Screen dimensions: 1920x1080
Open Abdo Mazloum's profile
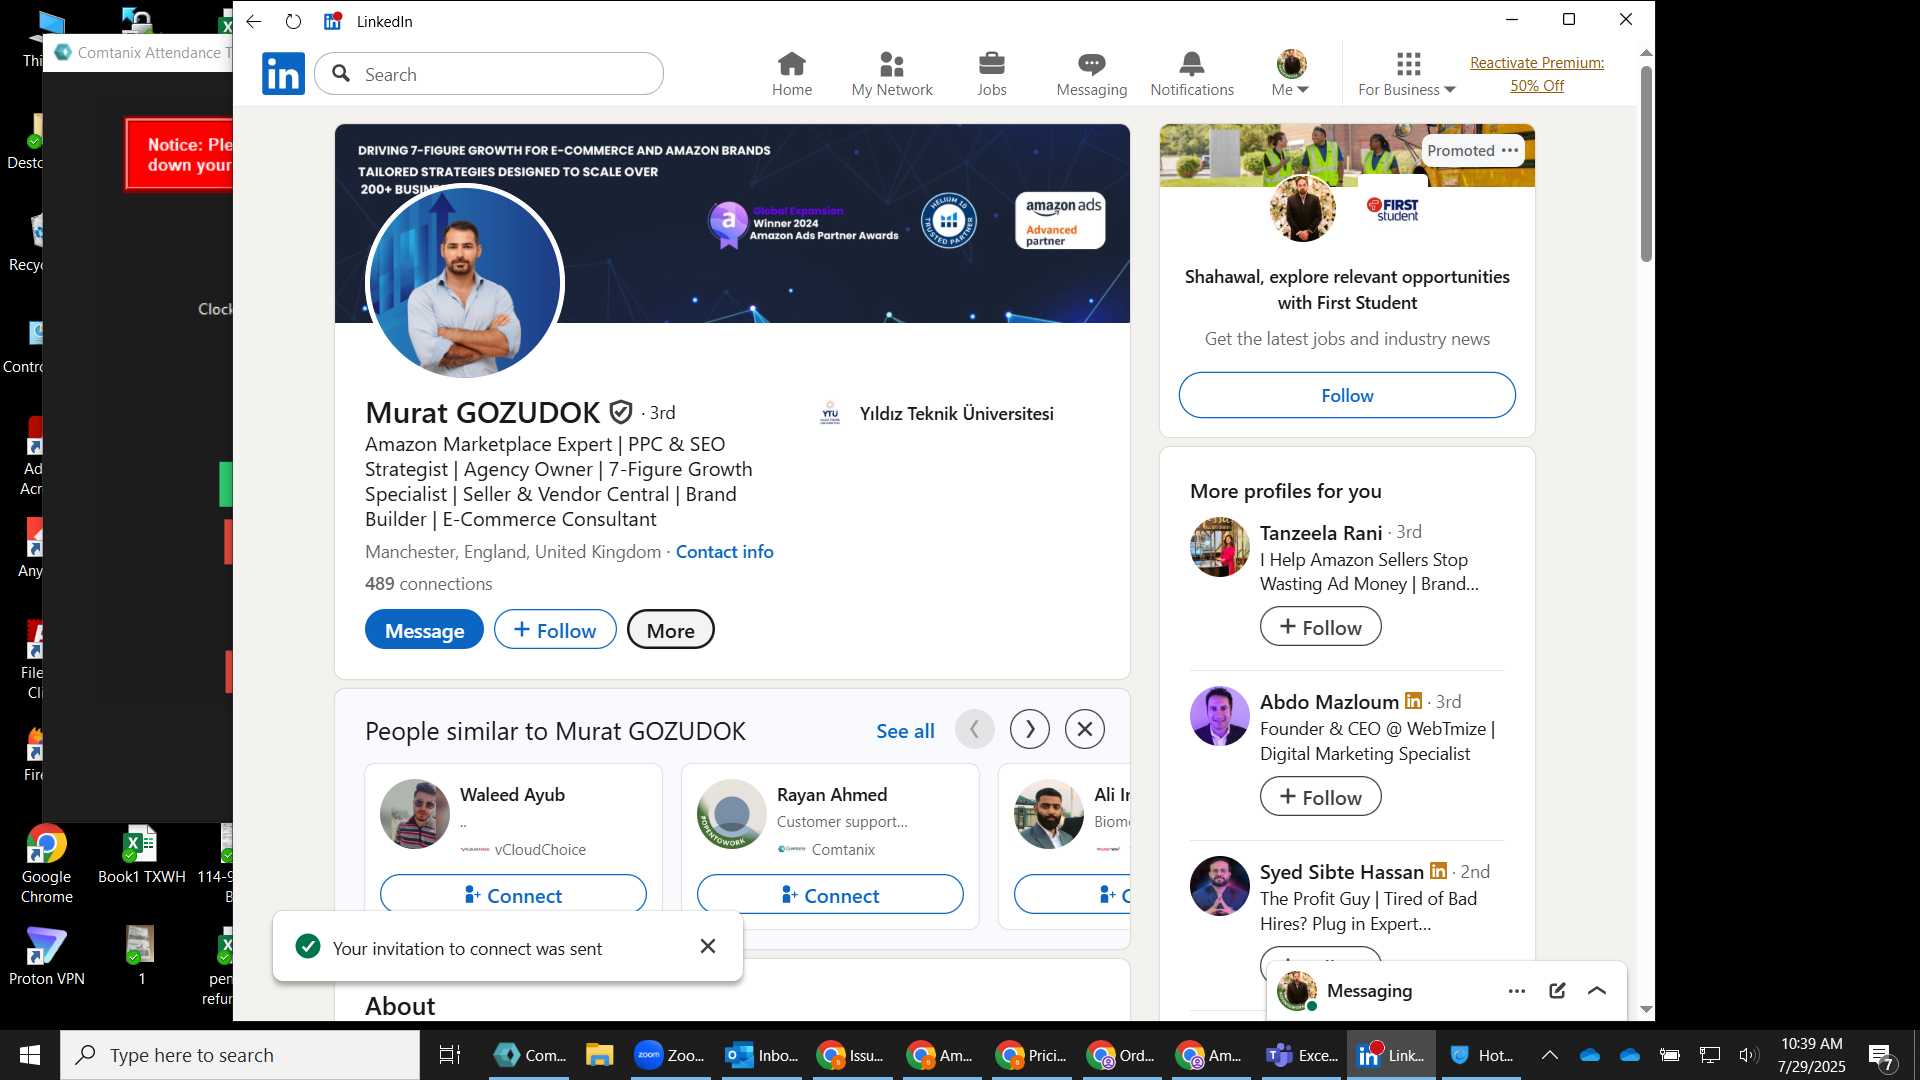pyautogui.click(x=1329, y=702)
